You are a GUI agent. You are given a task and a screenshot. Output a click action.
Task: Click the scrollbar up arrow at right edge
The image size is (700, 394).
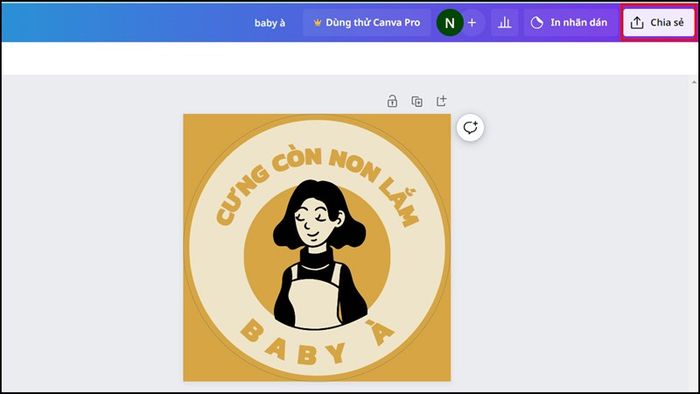[x=694, y=82]
